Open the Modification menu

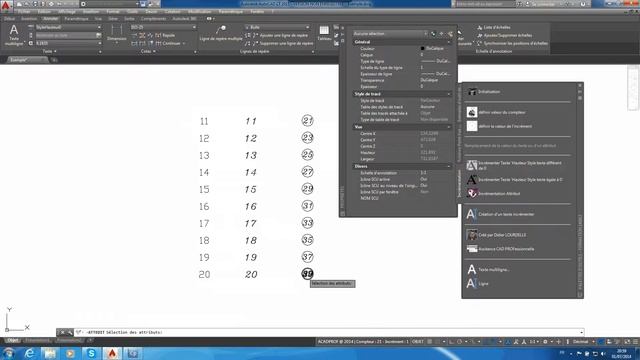200,11
